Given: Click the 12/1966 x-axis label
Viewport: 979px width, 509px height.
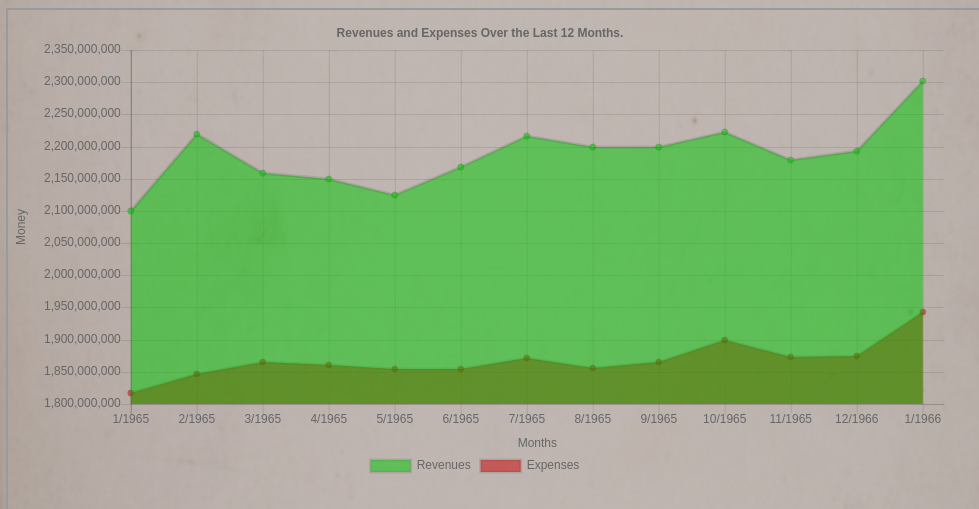Looking at the screenshot, I should 856,419.
